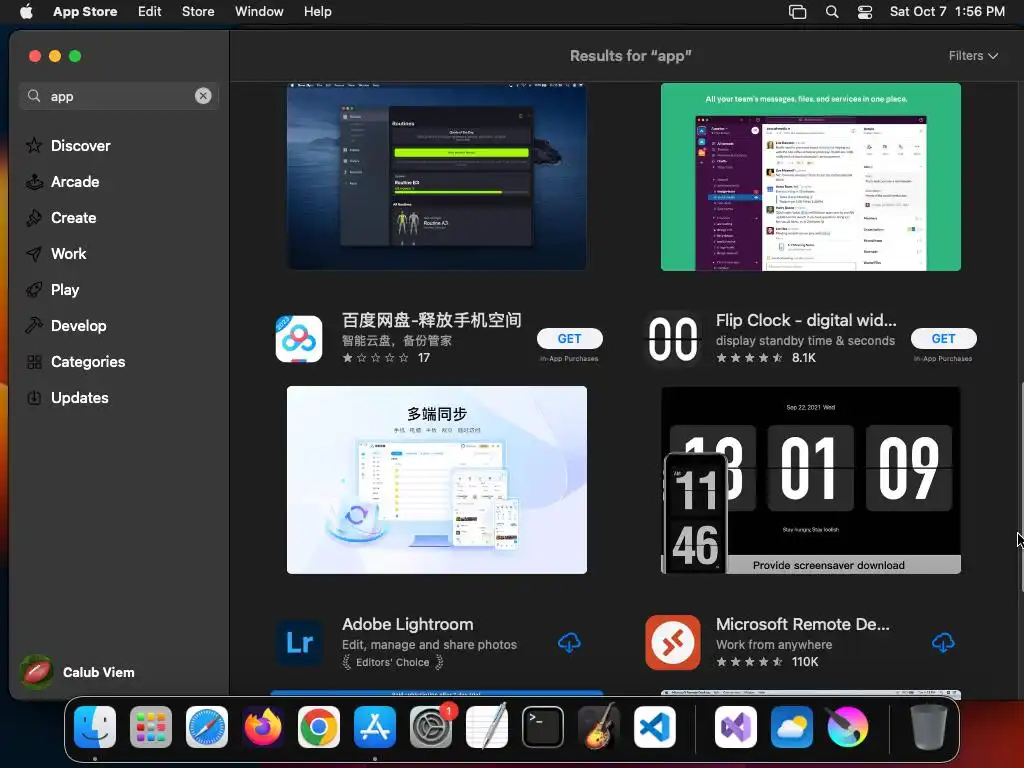Screen dimensions: 1024x768
Task: Open TextEdit from the Dock
Action: click(487, 727)
